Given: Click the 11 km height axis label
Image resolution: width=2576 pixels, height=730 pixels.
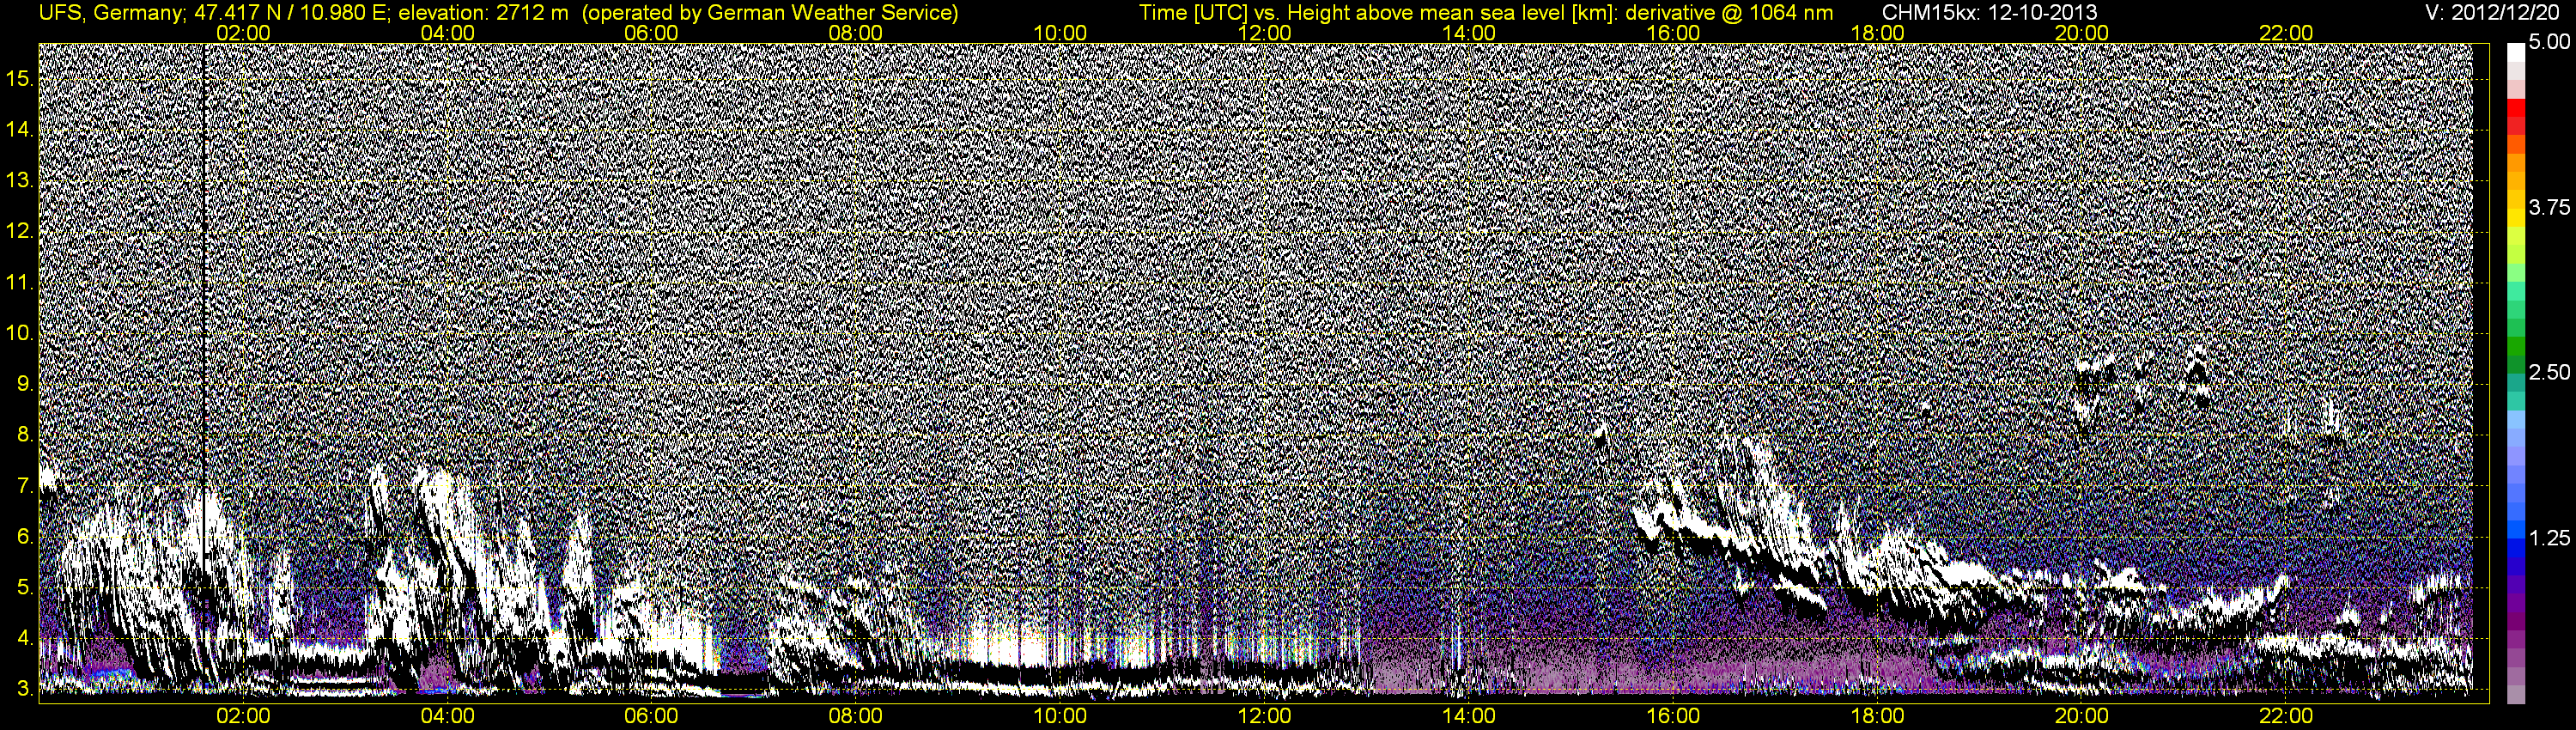Looking at the screenshot, I should pyautogui.click(x=20, y=282).
